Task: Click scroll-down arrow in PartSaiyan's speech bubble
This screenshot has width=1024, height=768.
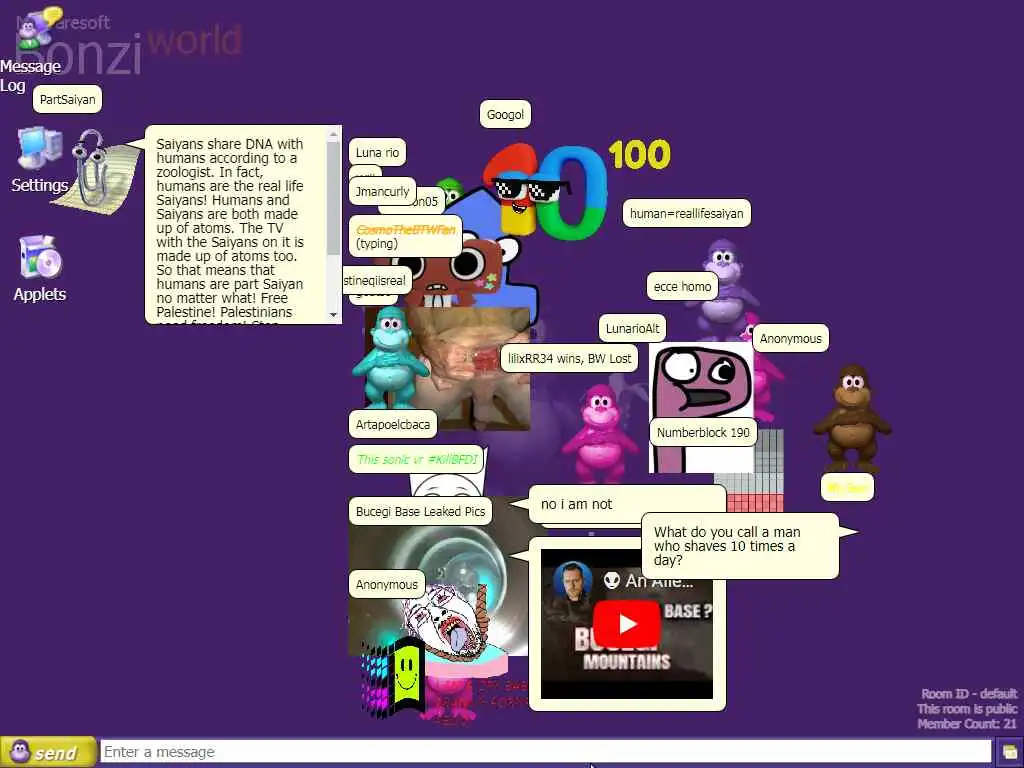Action: tap(334, 315)
